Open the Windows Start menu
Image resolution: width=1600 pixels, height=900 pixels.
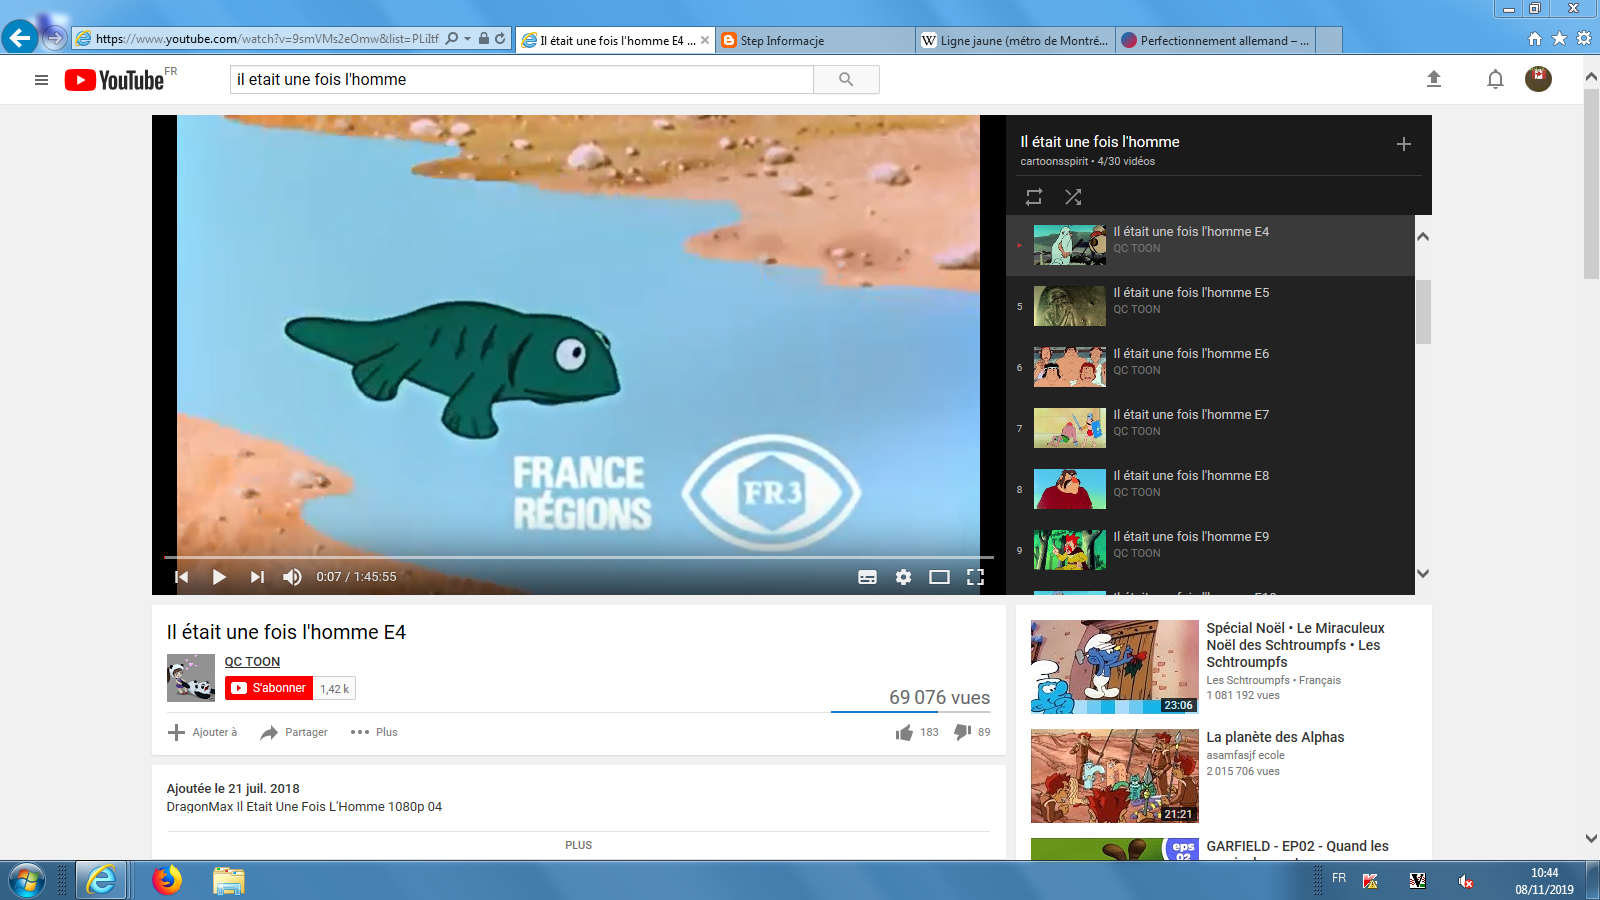(27, 881)
